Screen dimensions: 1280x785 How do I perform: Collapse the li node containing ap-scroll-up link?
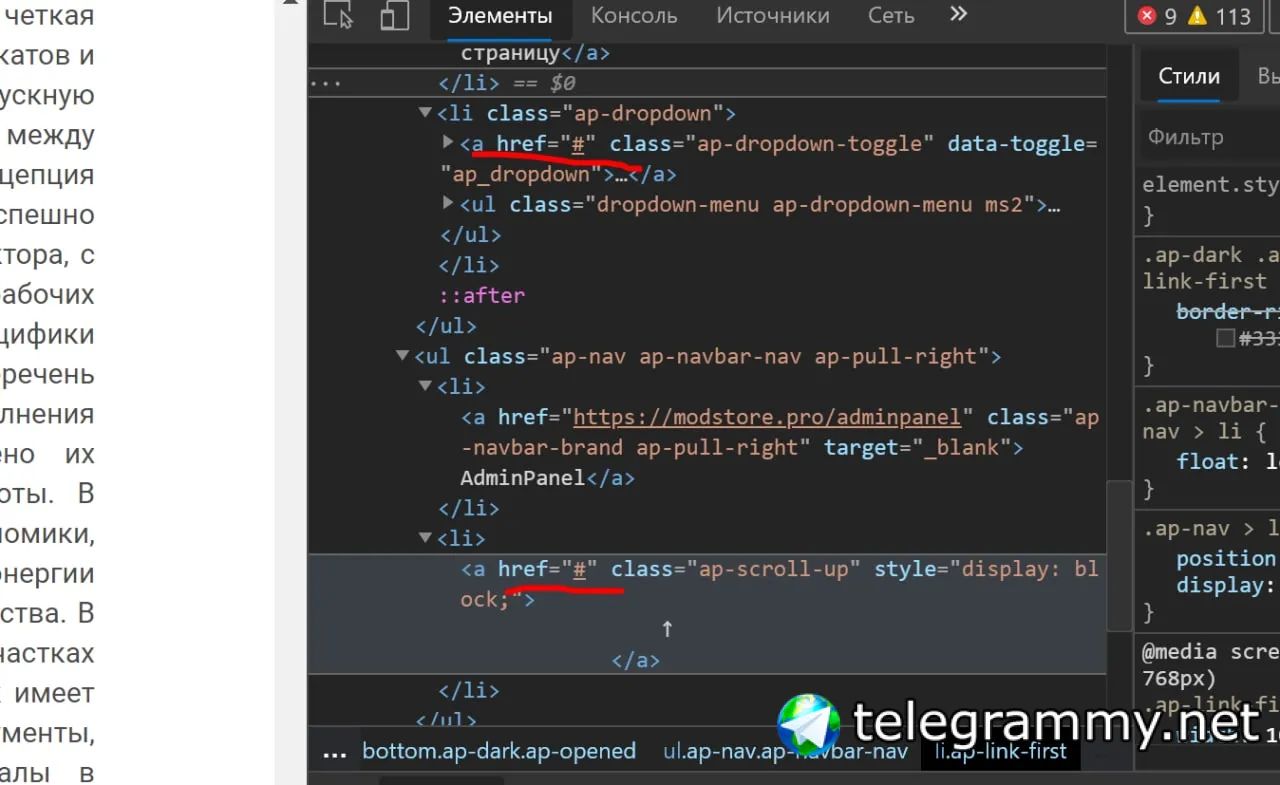tap(425, 538)
